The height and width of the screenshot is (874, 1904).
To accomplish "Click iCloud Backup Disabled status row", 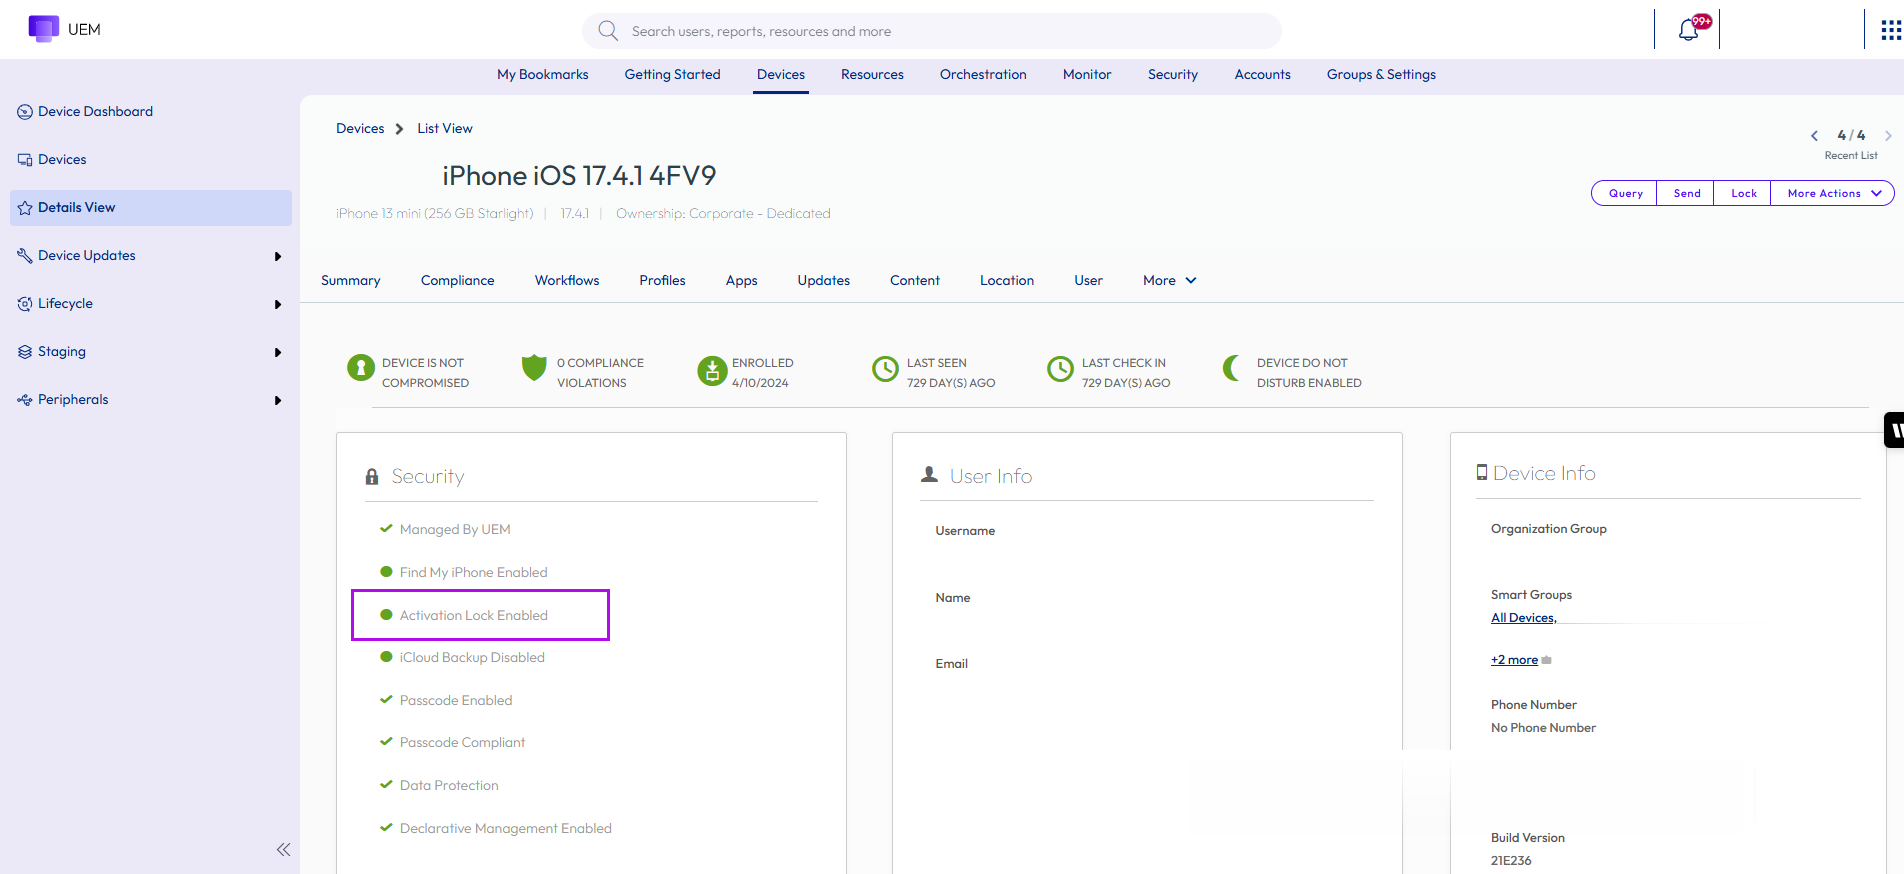I will 462,658.
